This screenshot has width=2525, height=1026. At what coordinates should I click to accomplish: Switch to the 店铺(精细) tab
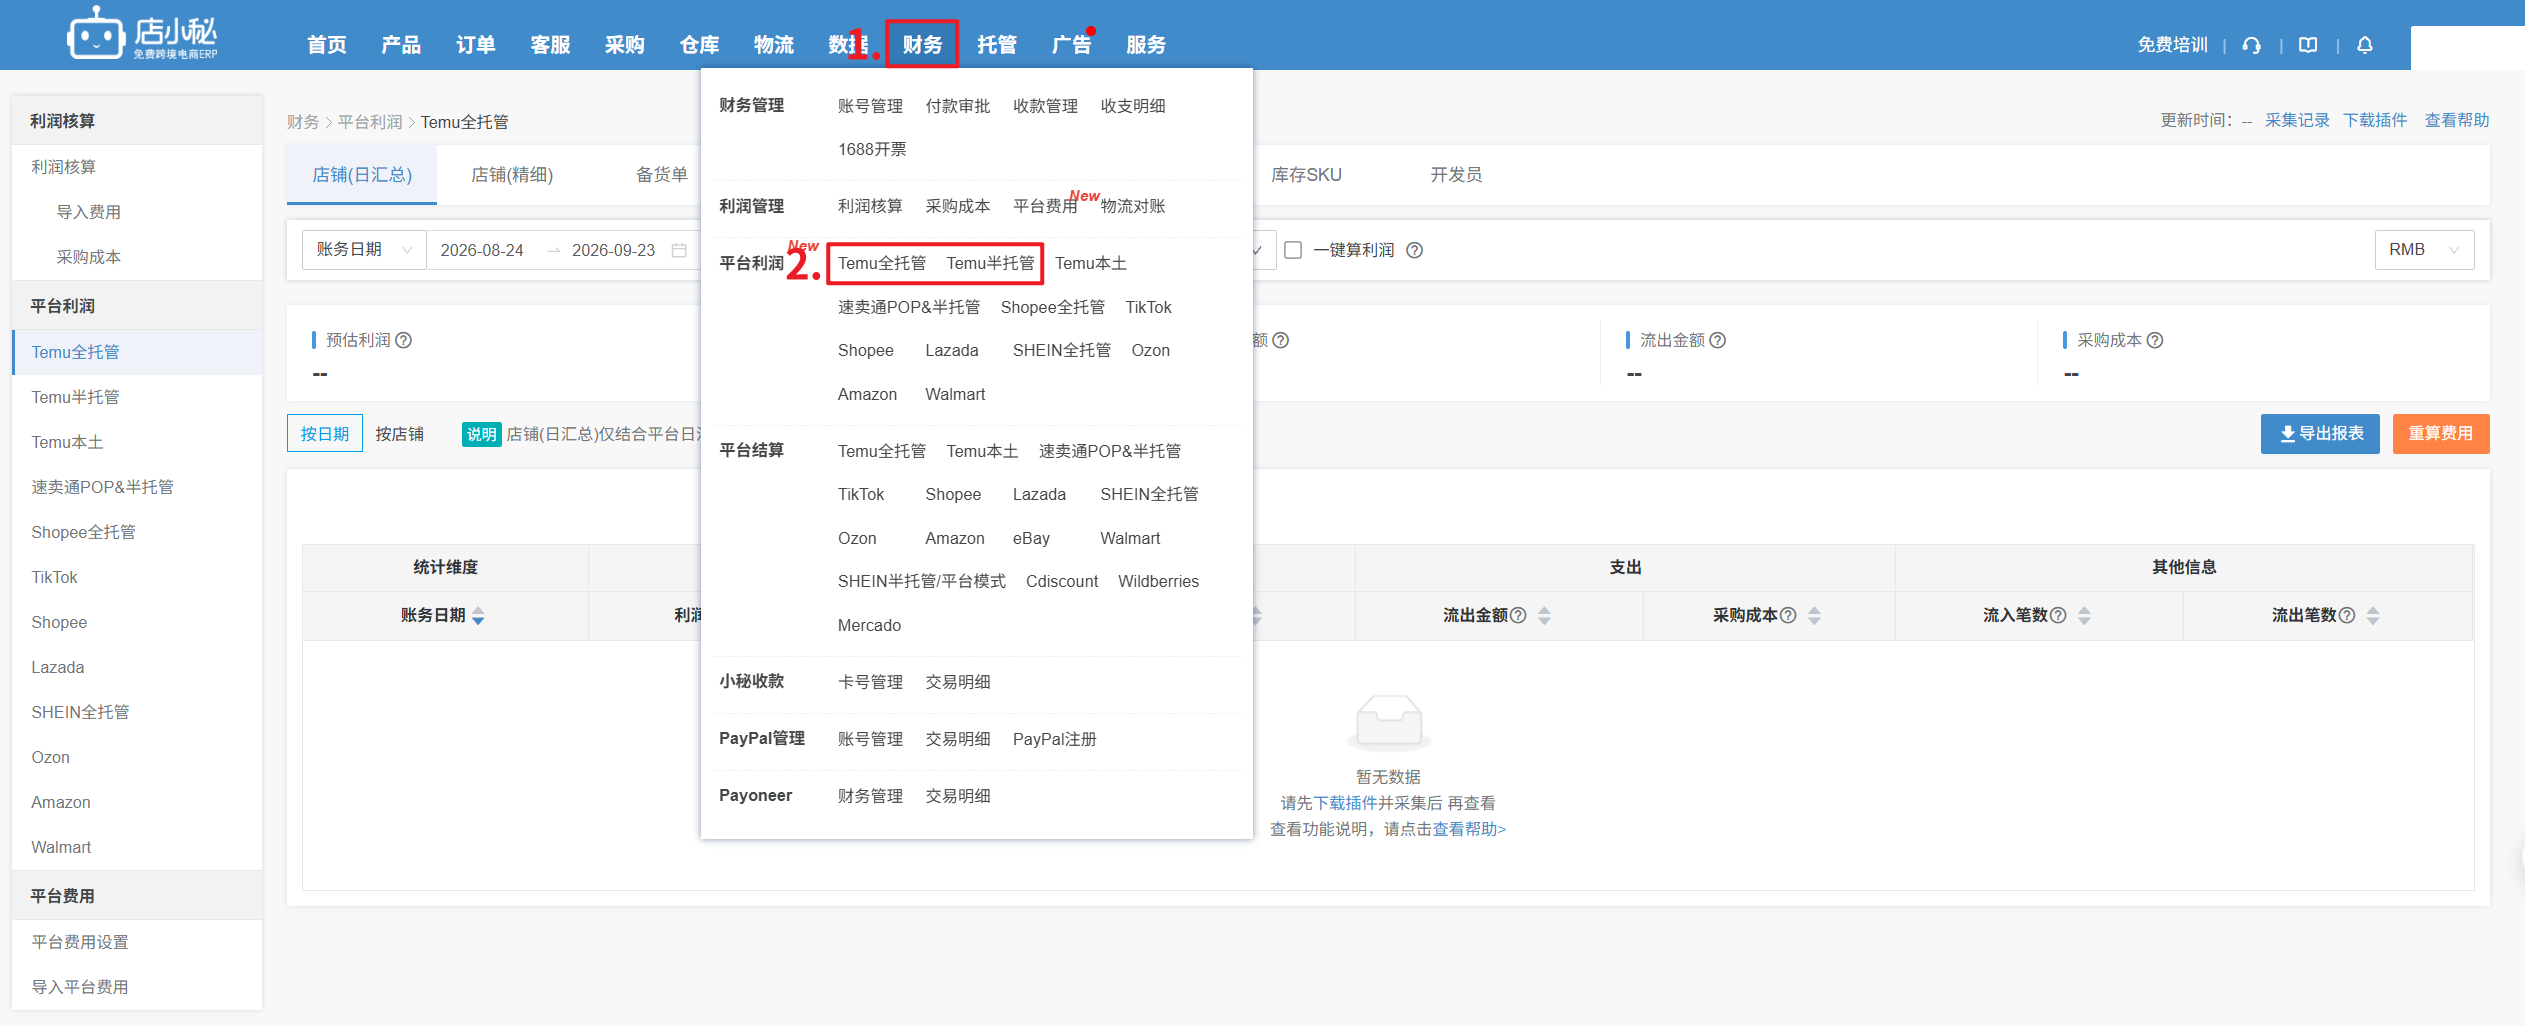pyautogui.click(x=512, y=175)
